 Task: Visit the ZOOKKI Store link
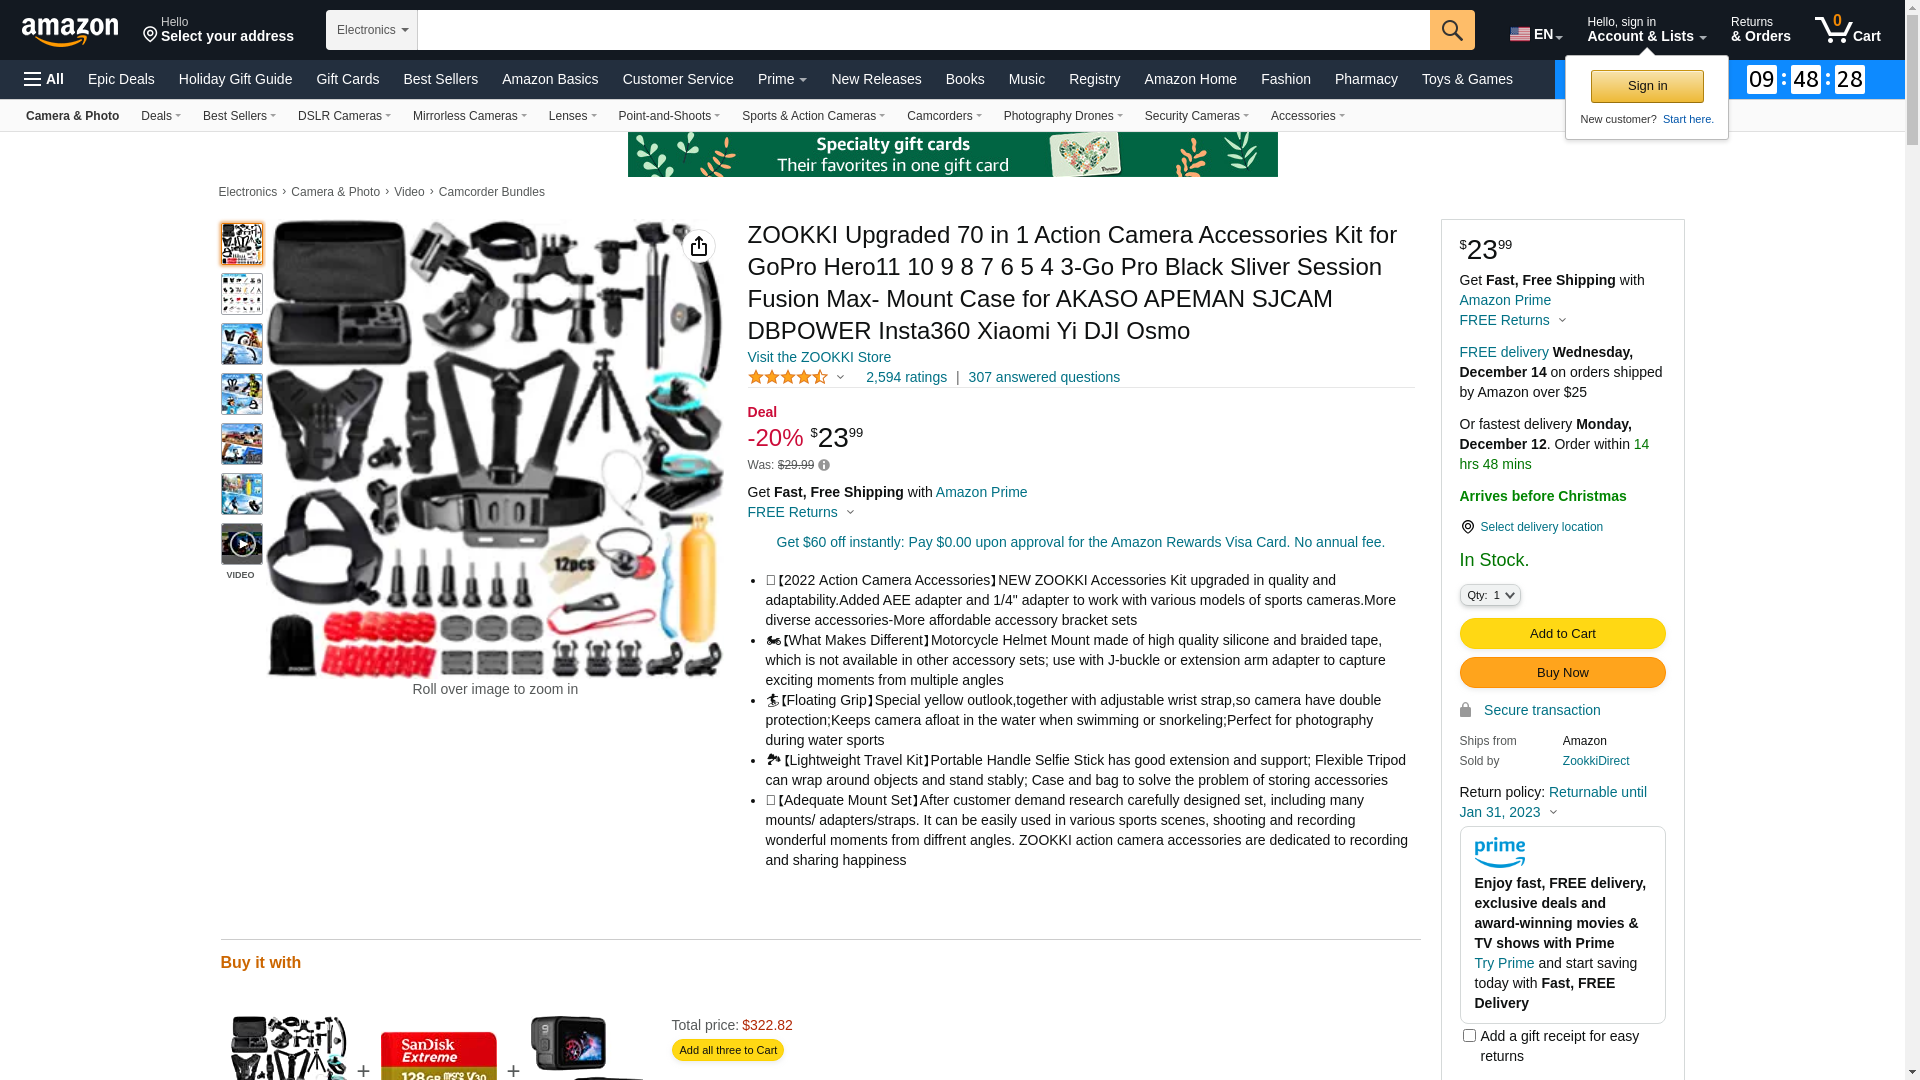coord(819,357)
